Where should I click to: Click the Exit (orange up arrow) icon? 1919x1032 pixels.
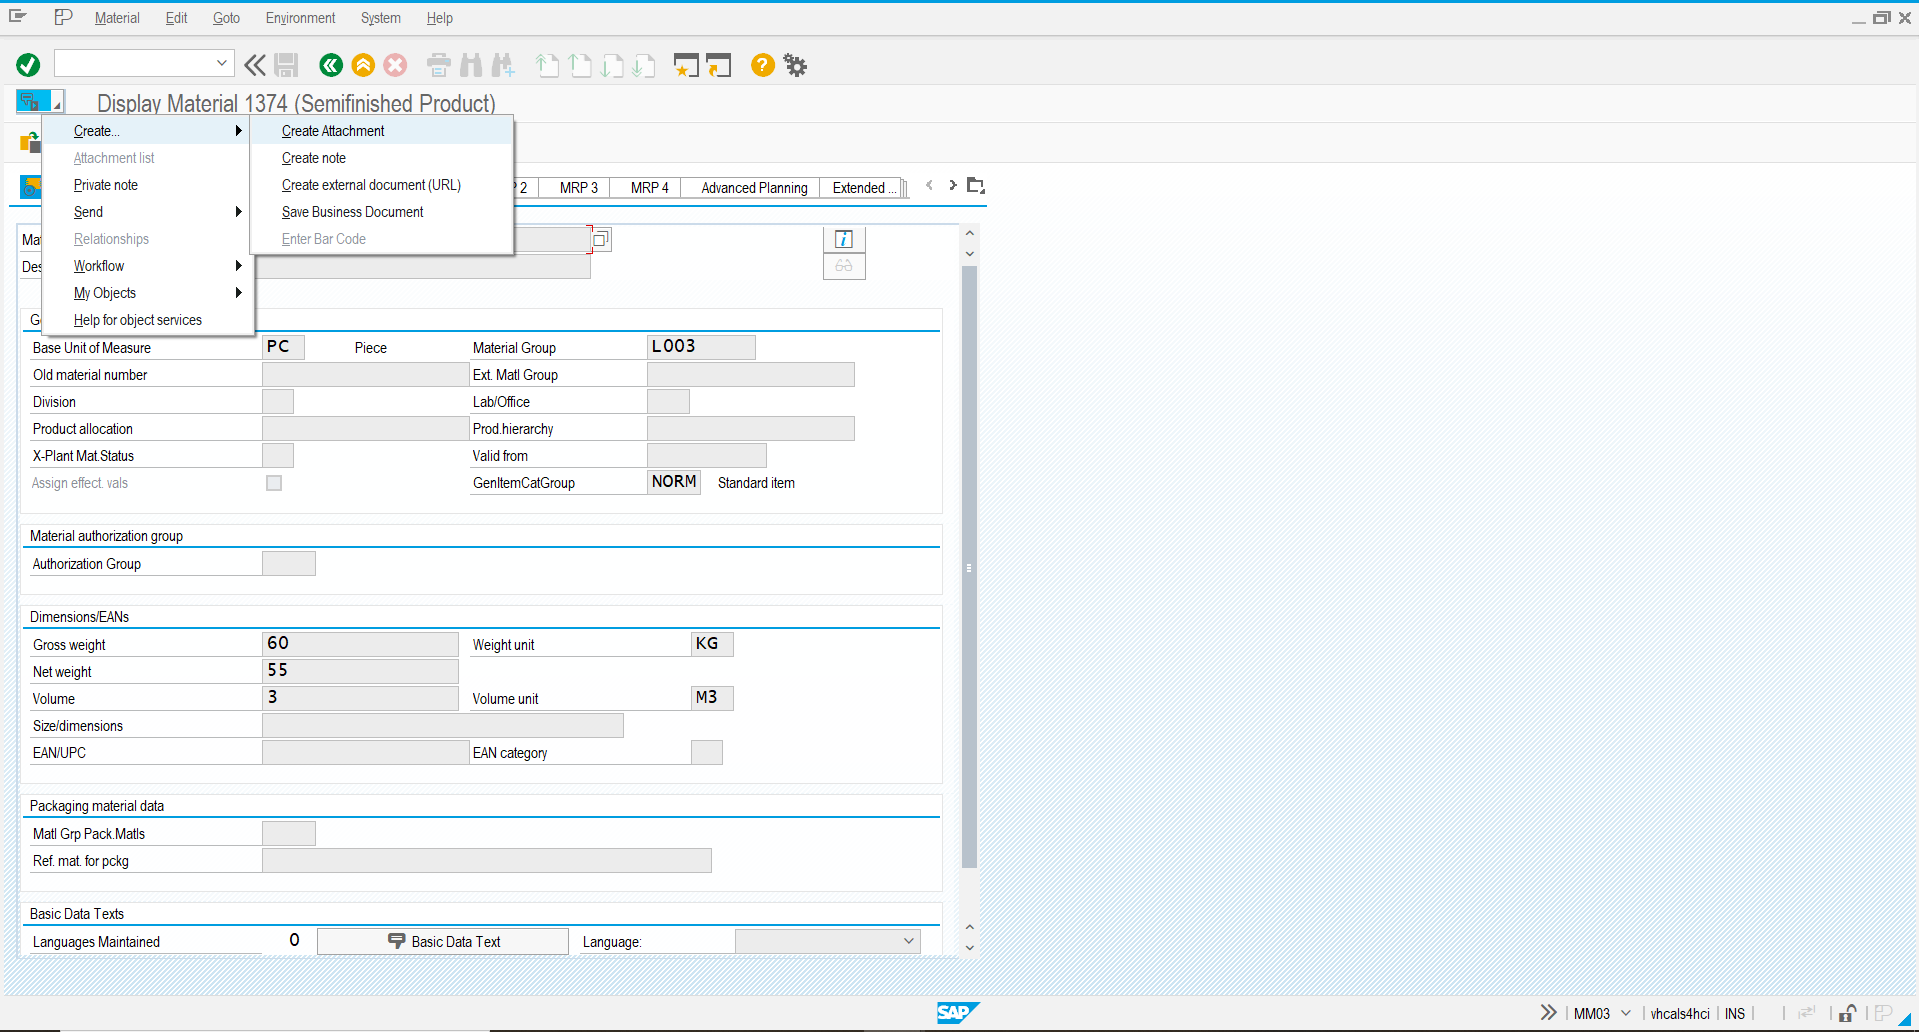tap(363, 64)
